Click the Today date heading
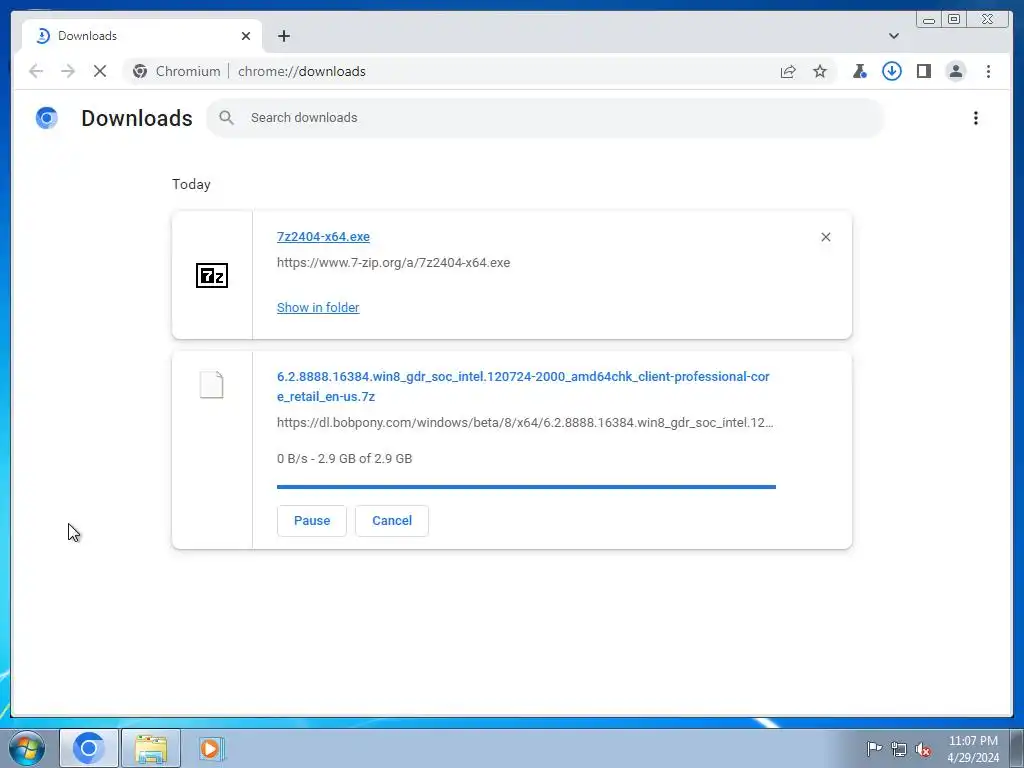 click(x=191, y=184)
